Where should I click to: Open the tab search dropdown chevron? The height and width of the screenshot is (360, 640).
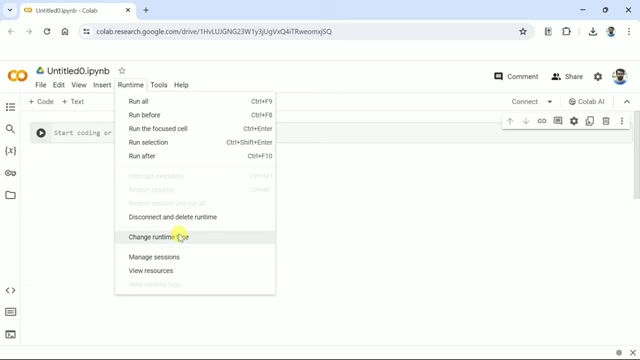[10, 10]
